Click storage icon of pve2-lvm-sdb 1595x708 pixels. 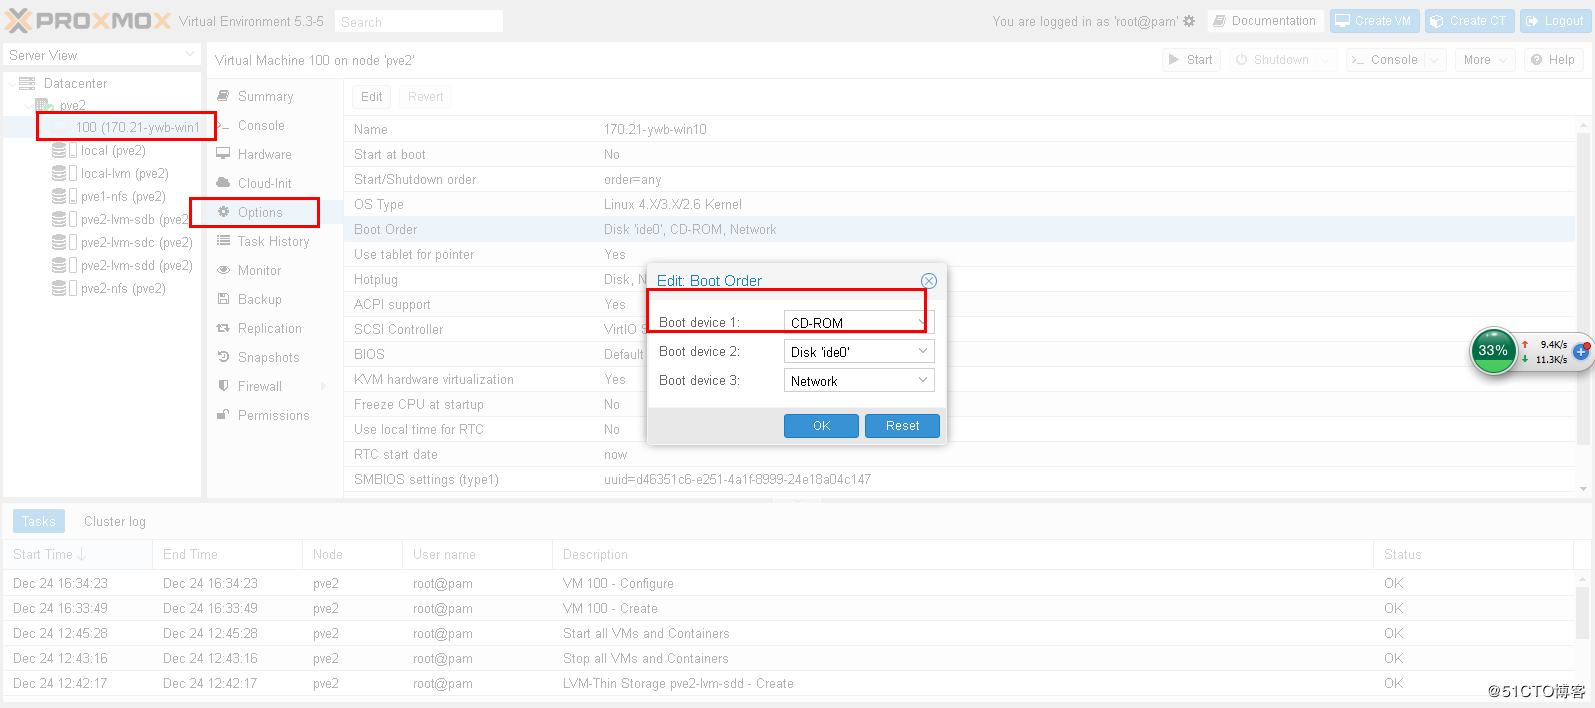[59, 220]
